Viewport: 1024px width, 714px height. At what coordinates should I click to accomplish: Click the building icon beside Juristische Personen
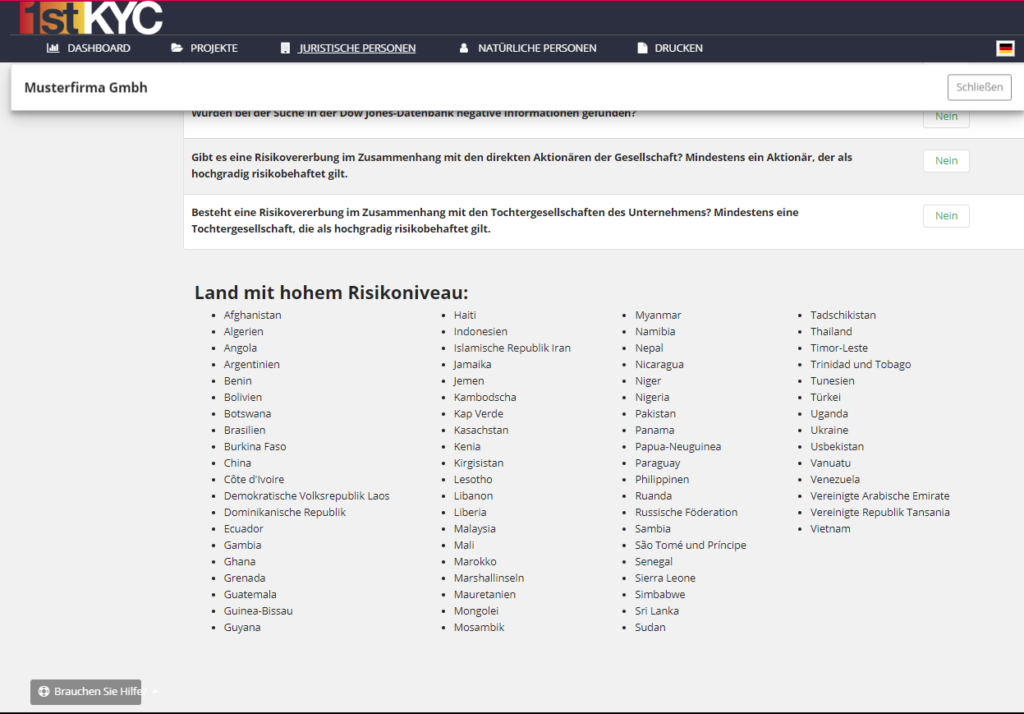point(285,48)
